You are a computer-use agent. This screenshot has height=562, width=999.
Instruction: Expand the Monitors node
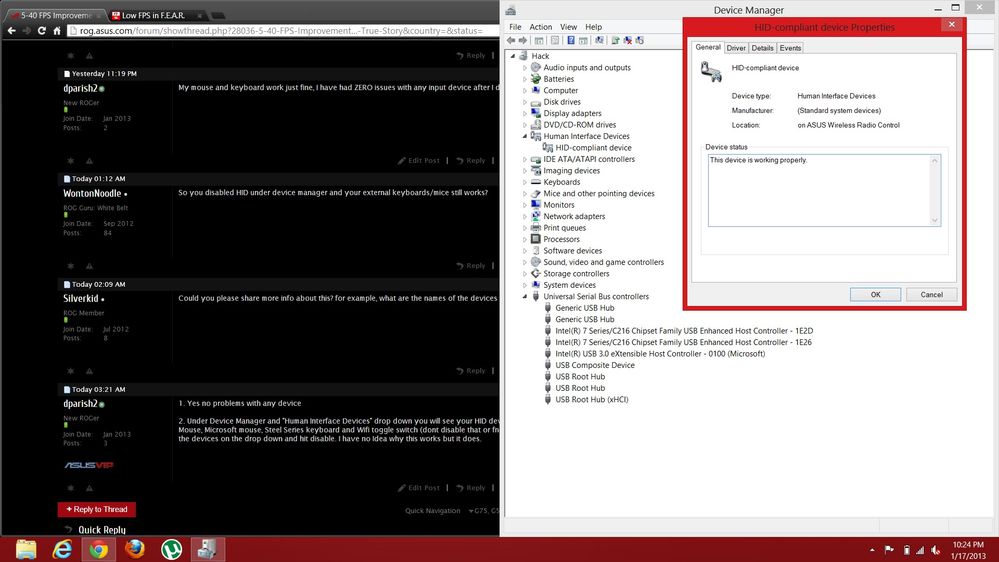525,205
